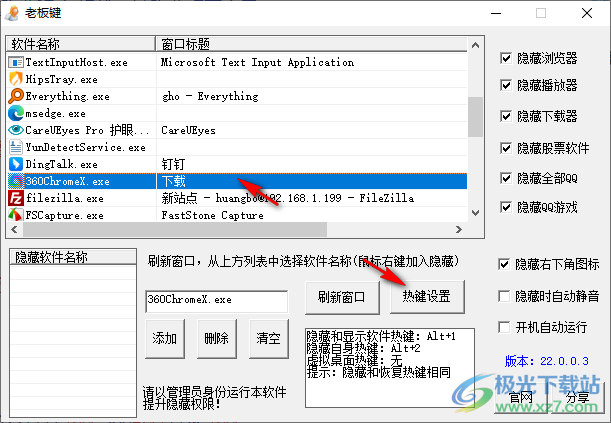Click the TextInputHost.exe icon in list
This screenshot has height=423, width=611.
click(x=16, y=62)
